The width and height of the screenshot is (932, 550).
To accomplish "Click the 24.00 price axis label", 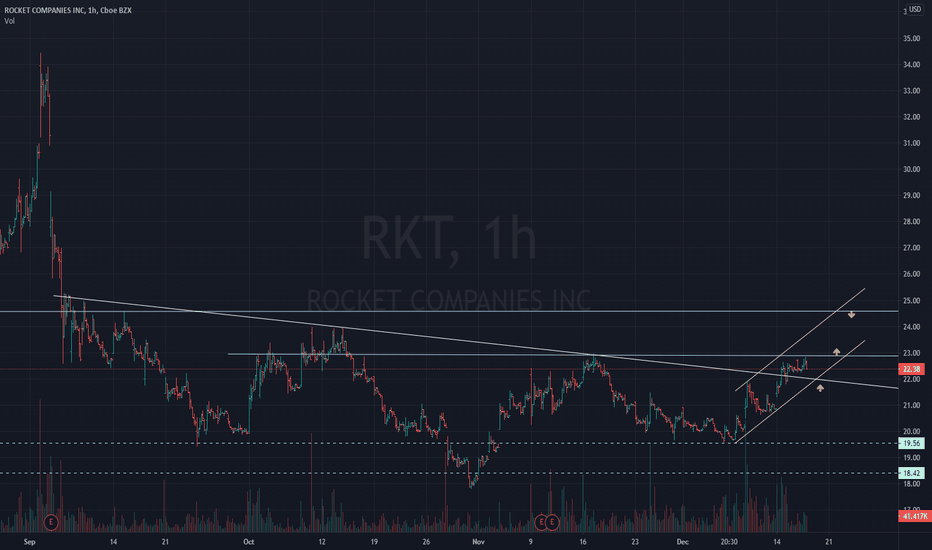I will [911, 327].
